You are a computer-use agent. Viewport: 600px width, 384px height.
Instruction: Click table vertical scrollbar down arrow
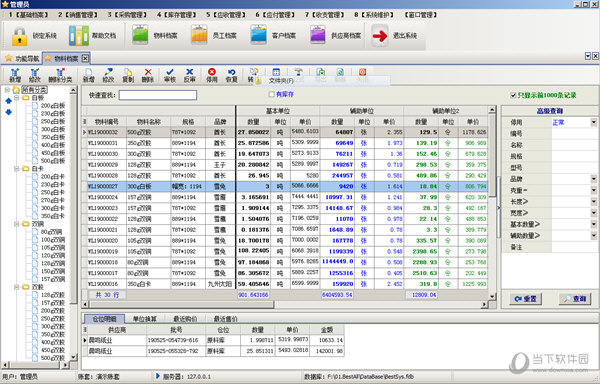tap(492, 296)
